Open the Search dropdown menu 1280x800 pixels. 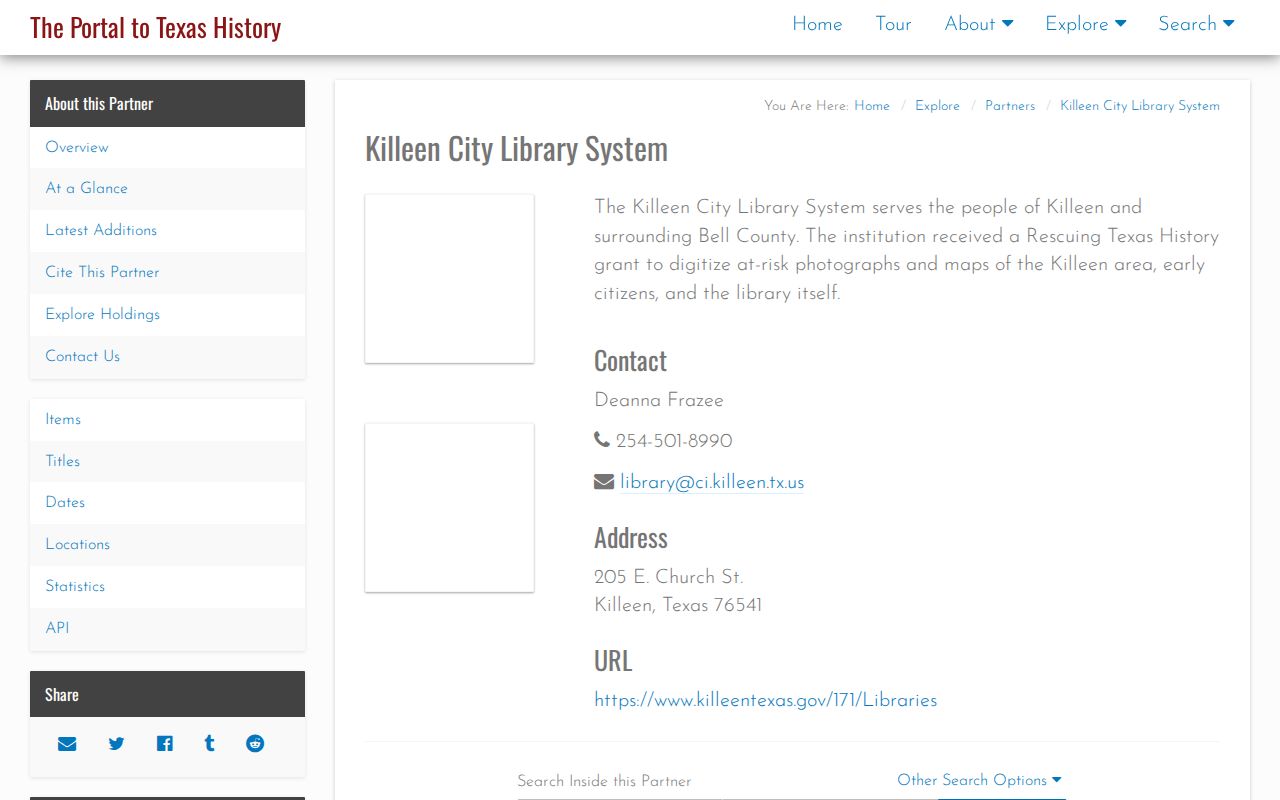1196,24
